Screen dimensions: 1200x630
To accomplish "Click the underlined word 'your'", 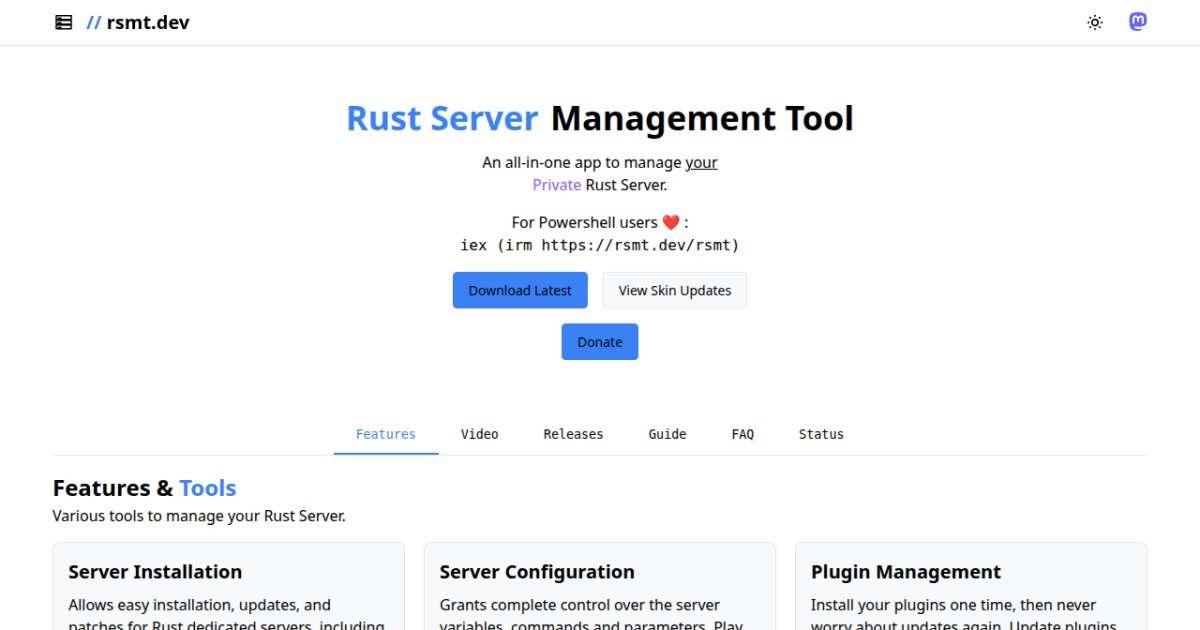I will 704,162.
